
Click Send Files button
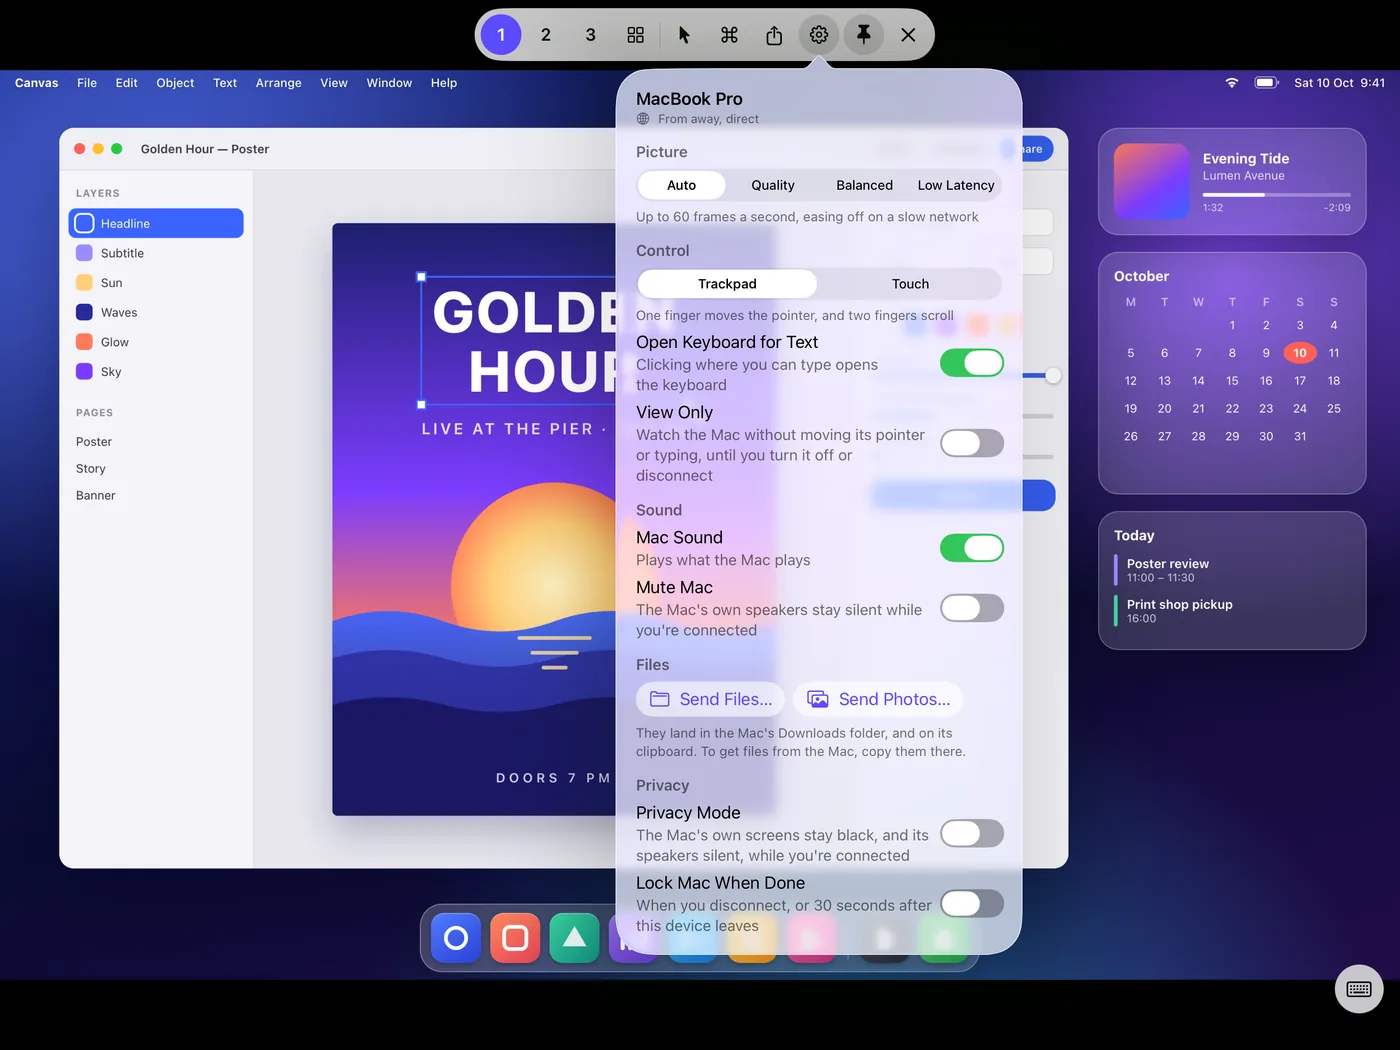click(x=711, y=699)
